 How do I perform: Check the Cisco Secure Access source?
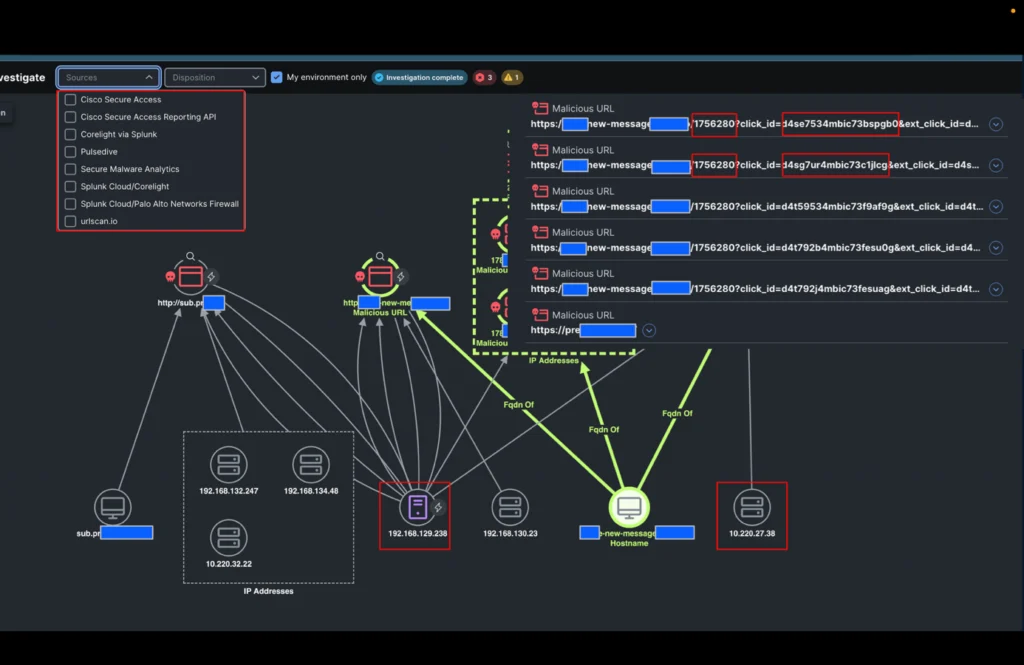71,100
